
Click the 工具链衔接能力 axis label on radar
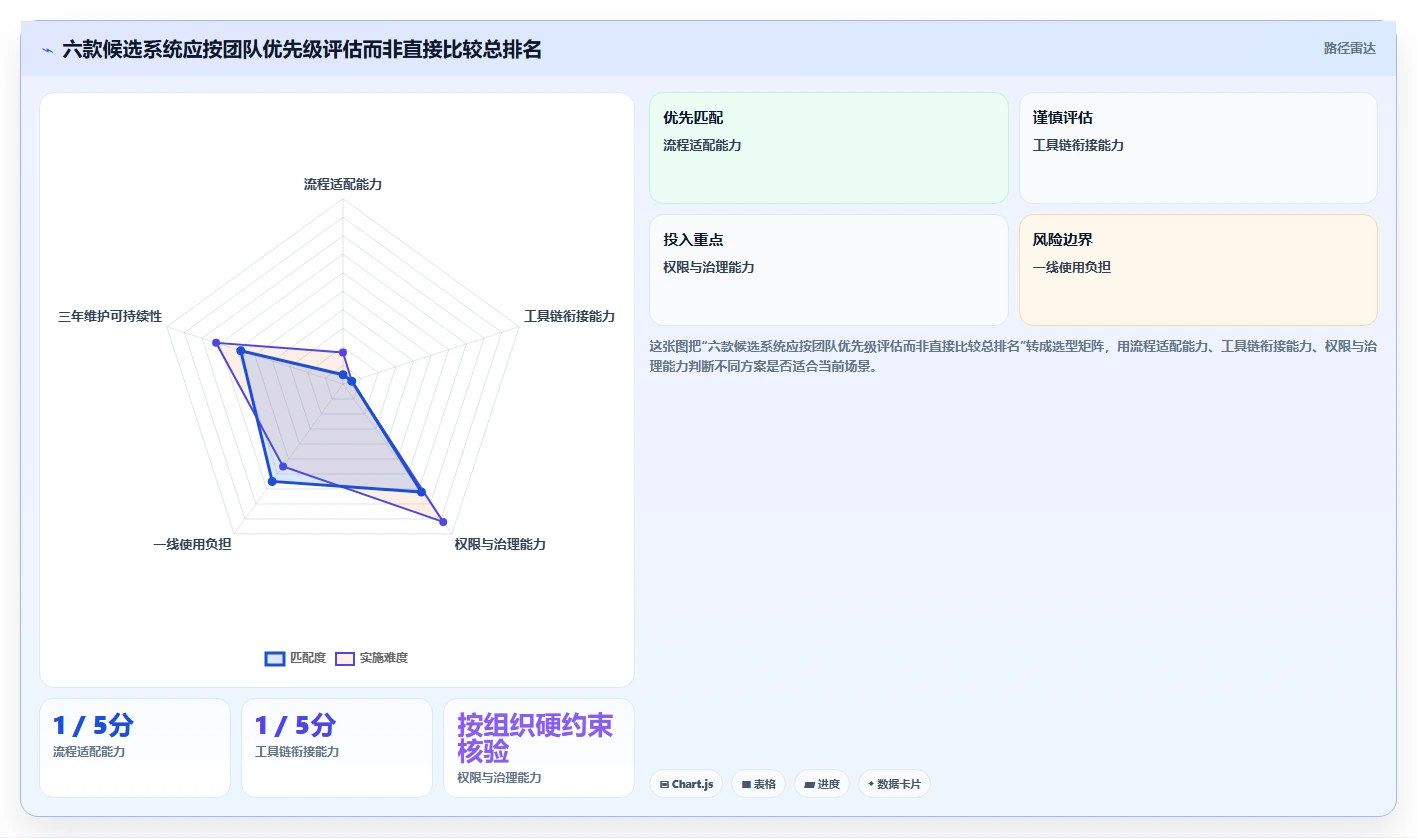pyautogui.click(x=570, y=316)
